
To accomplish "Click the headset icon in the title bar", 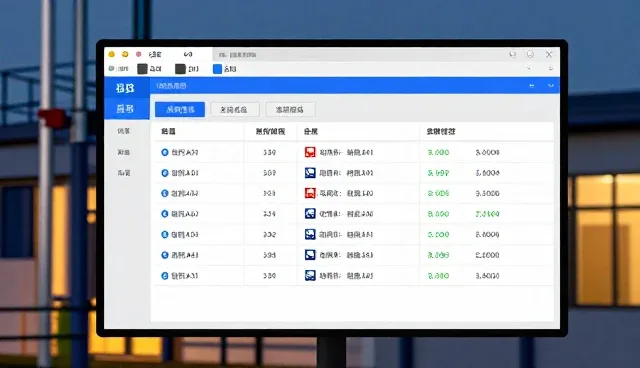I will point(513,54).
